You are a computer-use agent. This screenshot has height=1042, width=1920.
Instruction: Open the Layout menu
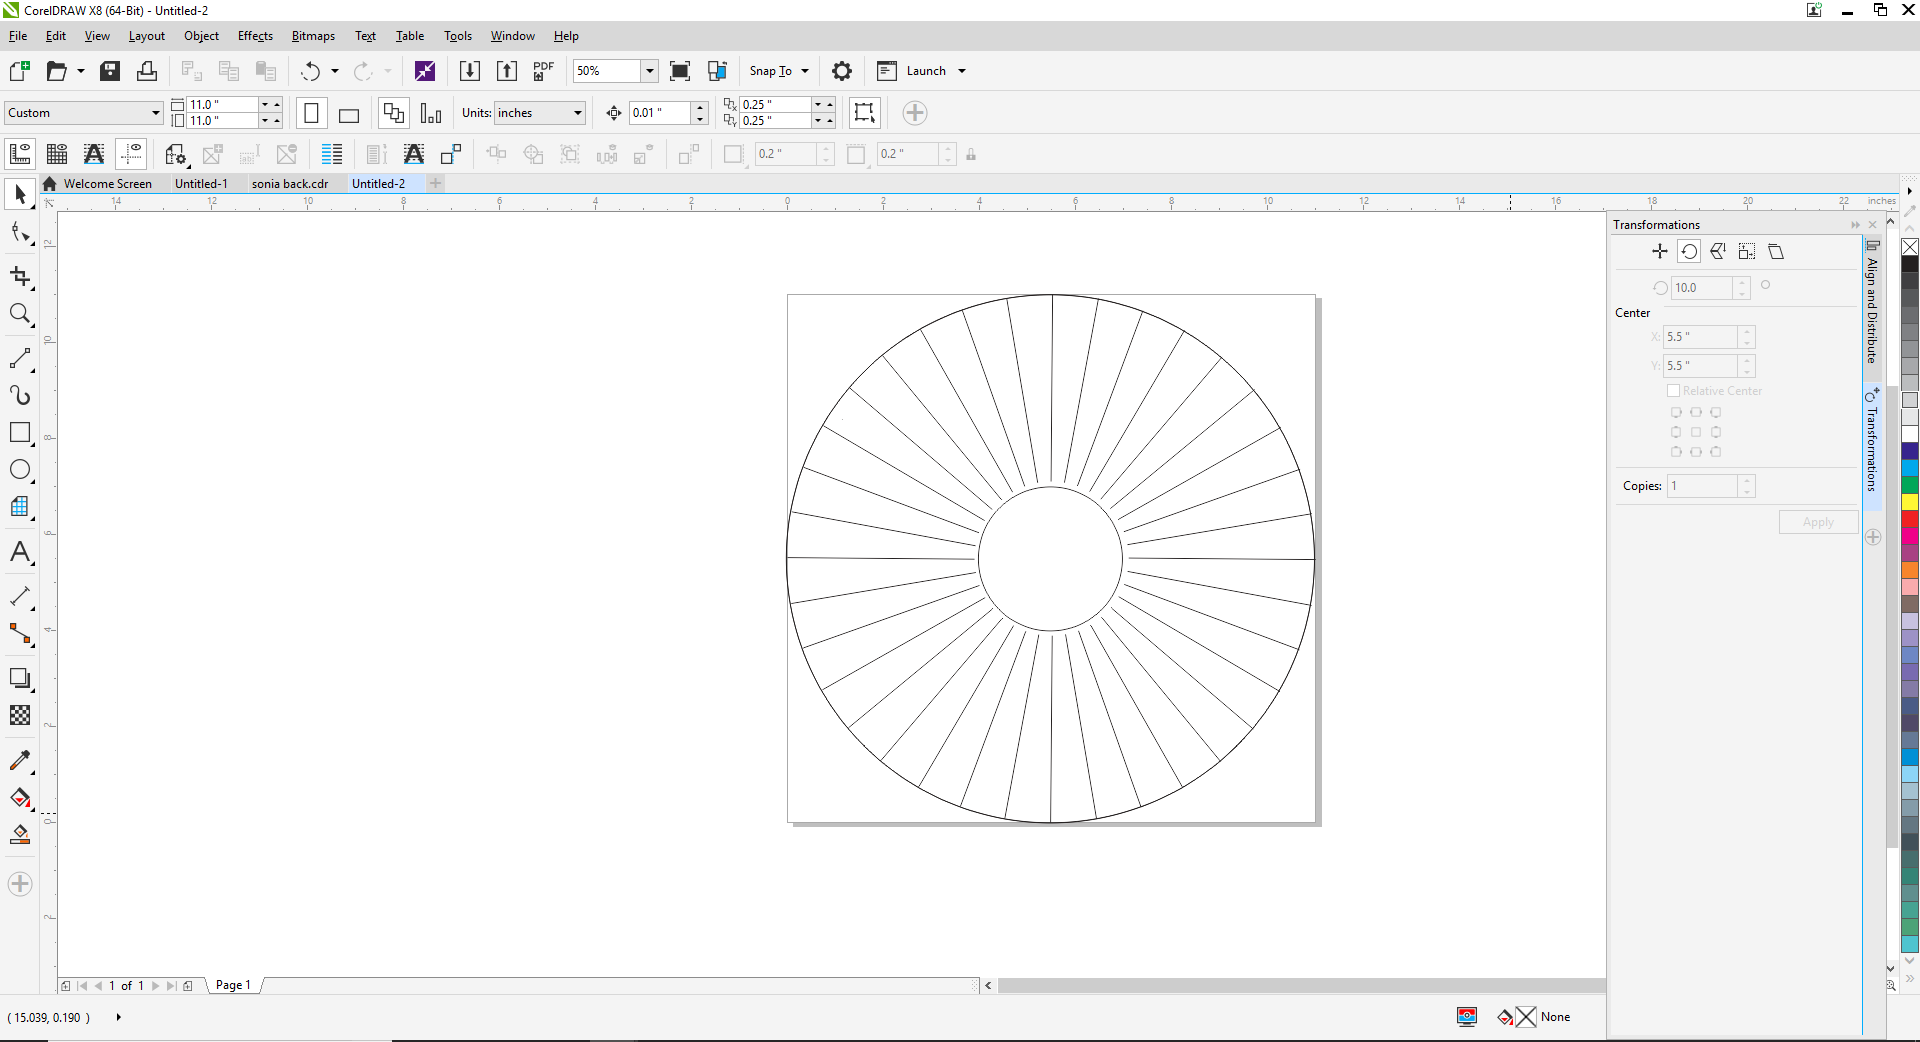tap(147, 36)
